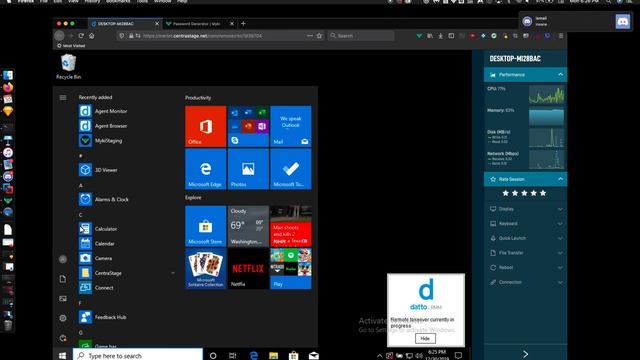
Task: Click the Windows Start button
Action: coord(62,356)
